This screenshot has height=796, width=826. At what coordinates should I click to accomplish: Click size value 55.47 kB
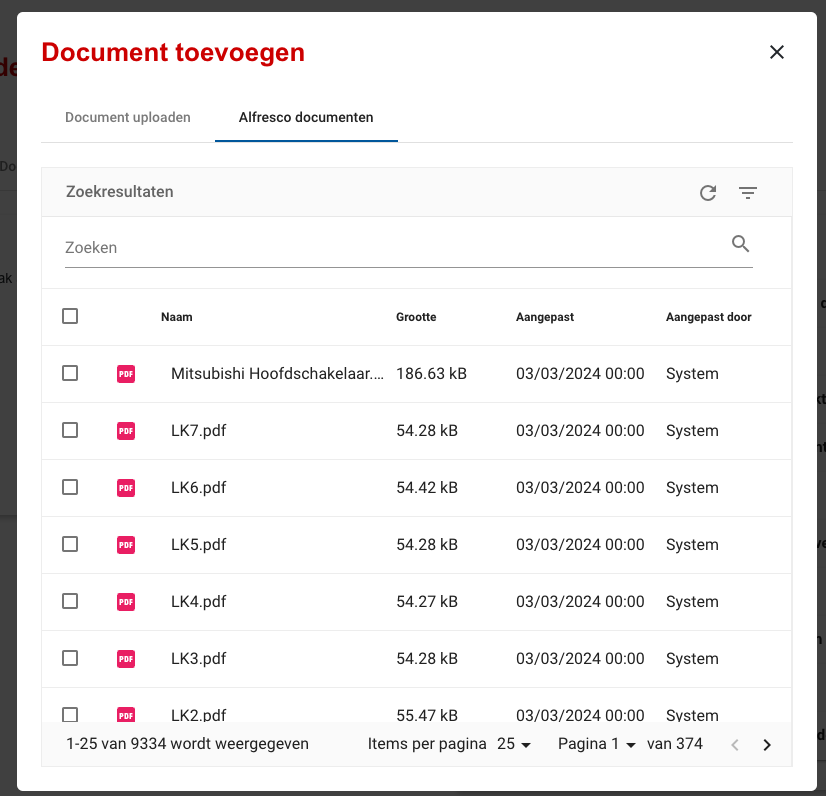click(x=427, y=715)
